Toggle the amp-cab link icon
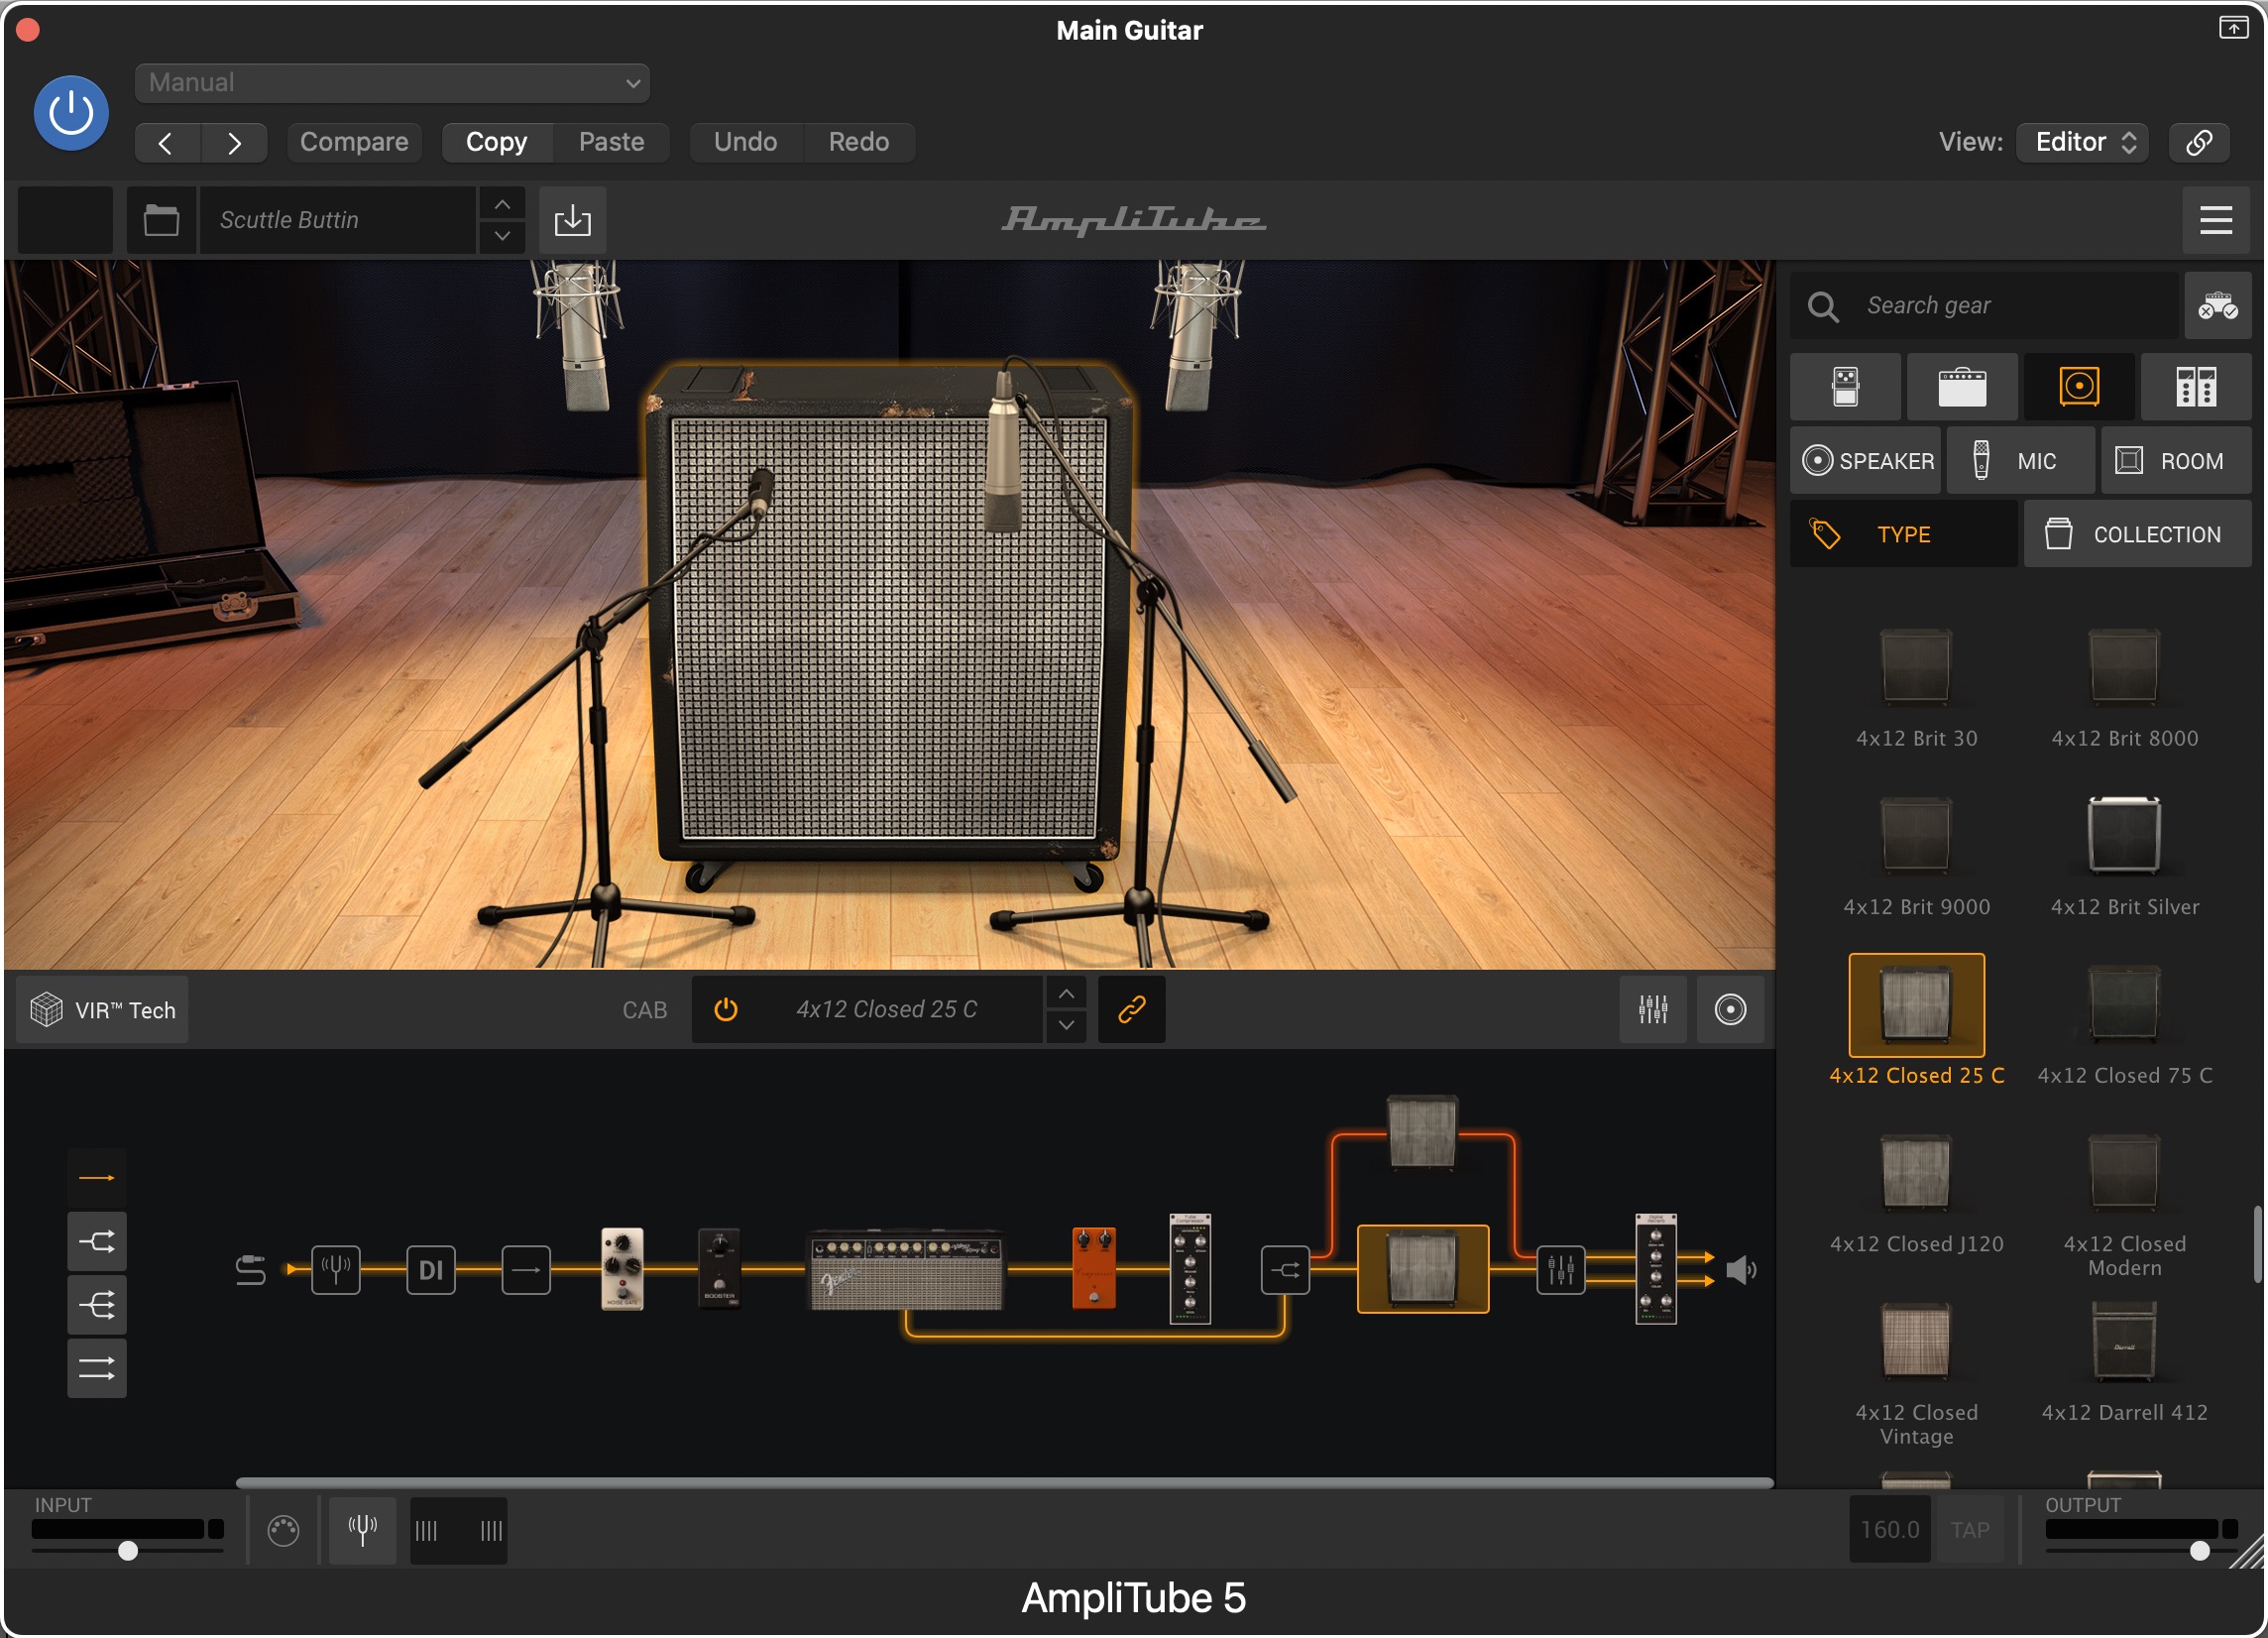The height and width of the screenshot is (1638, 2268). 1131,1010
